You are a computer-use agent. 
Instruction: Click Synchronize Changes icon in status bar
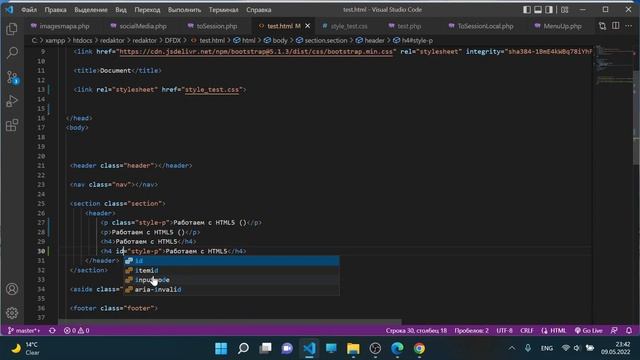pos(52,331)
